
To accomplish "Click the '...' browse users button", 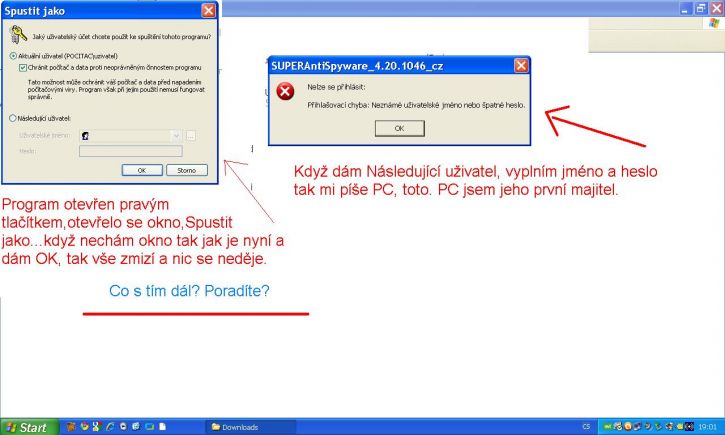I will pyautogui.click(x=190, y=135).
